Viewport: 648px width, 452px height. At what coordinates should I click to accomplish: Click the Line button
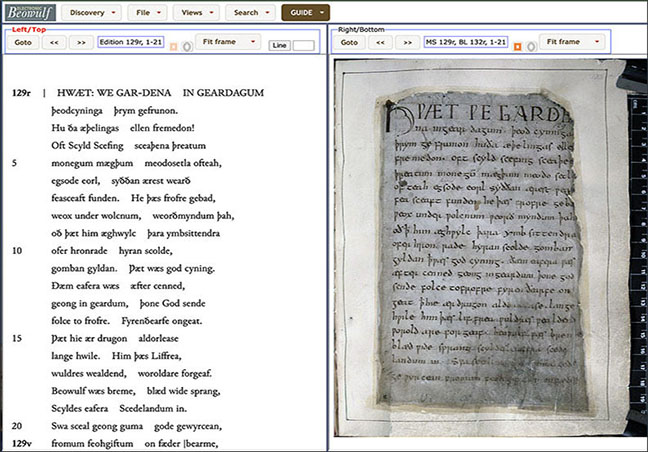279,45
